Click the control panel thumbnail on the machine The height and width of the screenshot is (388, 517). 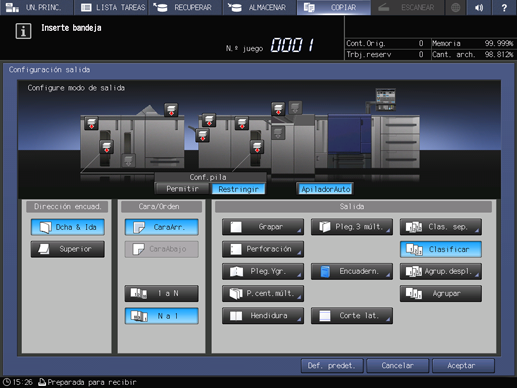[386, 99]
